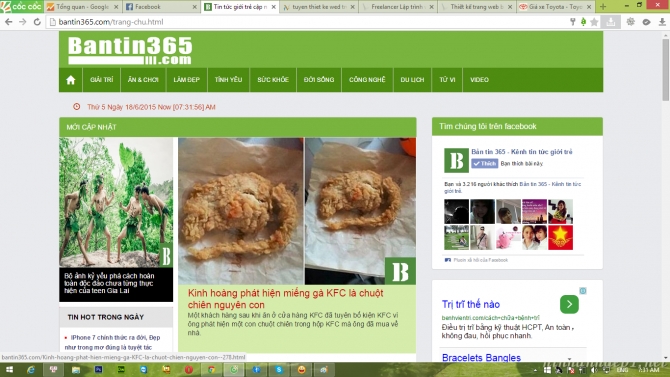Image resolution: width=670 pixels, height=377 pixels.
Task: Click the saved password key icon
Action: (573, 22)
